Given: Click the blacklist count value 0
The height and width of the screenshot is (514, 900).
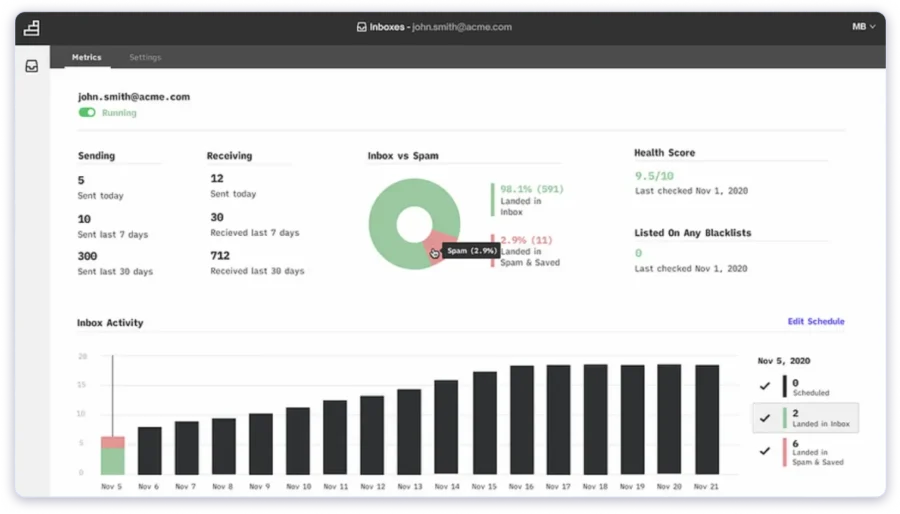Looking at the screenshot, I should click(637, 254).
